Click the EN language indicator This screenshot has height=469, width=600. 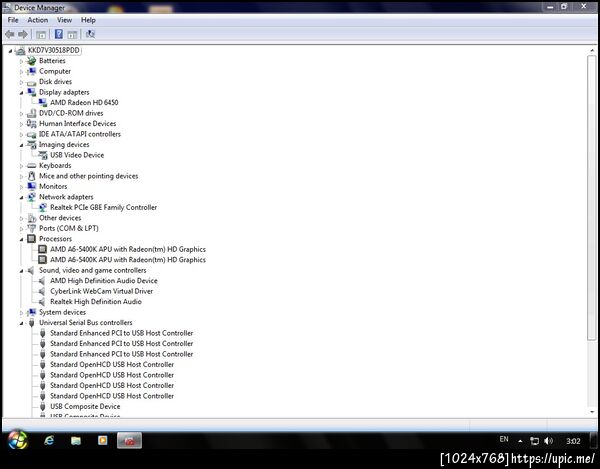(504, 439)
